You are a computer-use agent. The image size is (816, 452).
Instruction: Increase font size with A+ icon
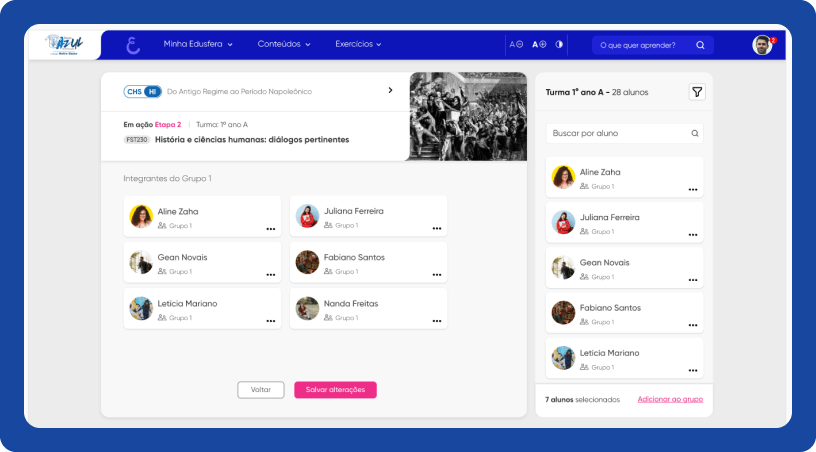[x=539, y=45]
